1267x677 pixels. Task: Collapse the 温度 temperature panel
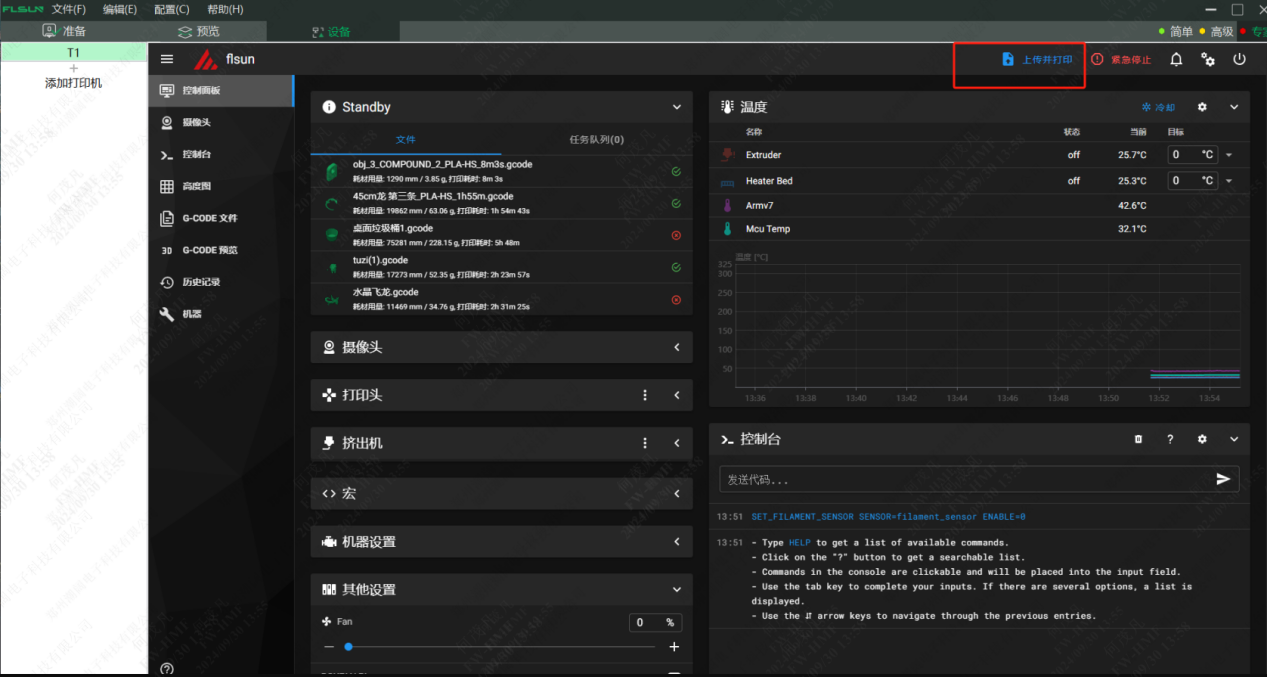click(1234, 107)
